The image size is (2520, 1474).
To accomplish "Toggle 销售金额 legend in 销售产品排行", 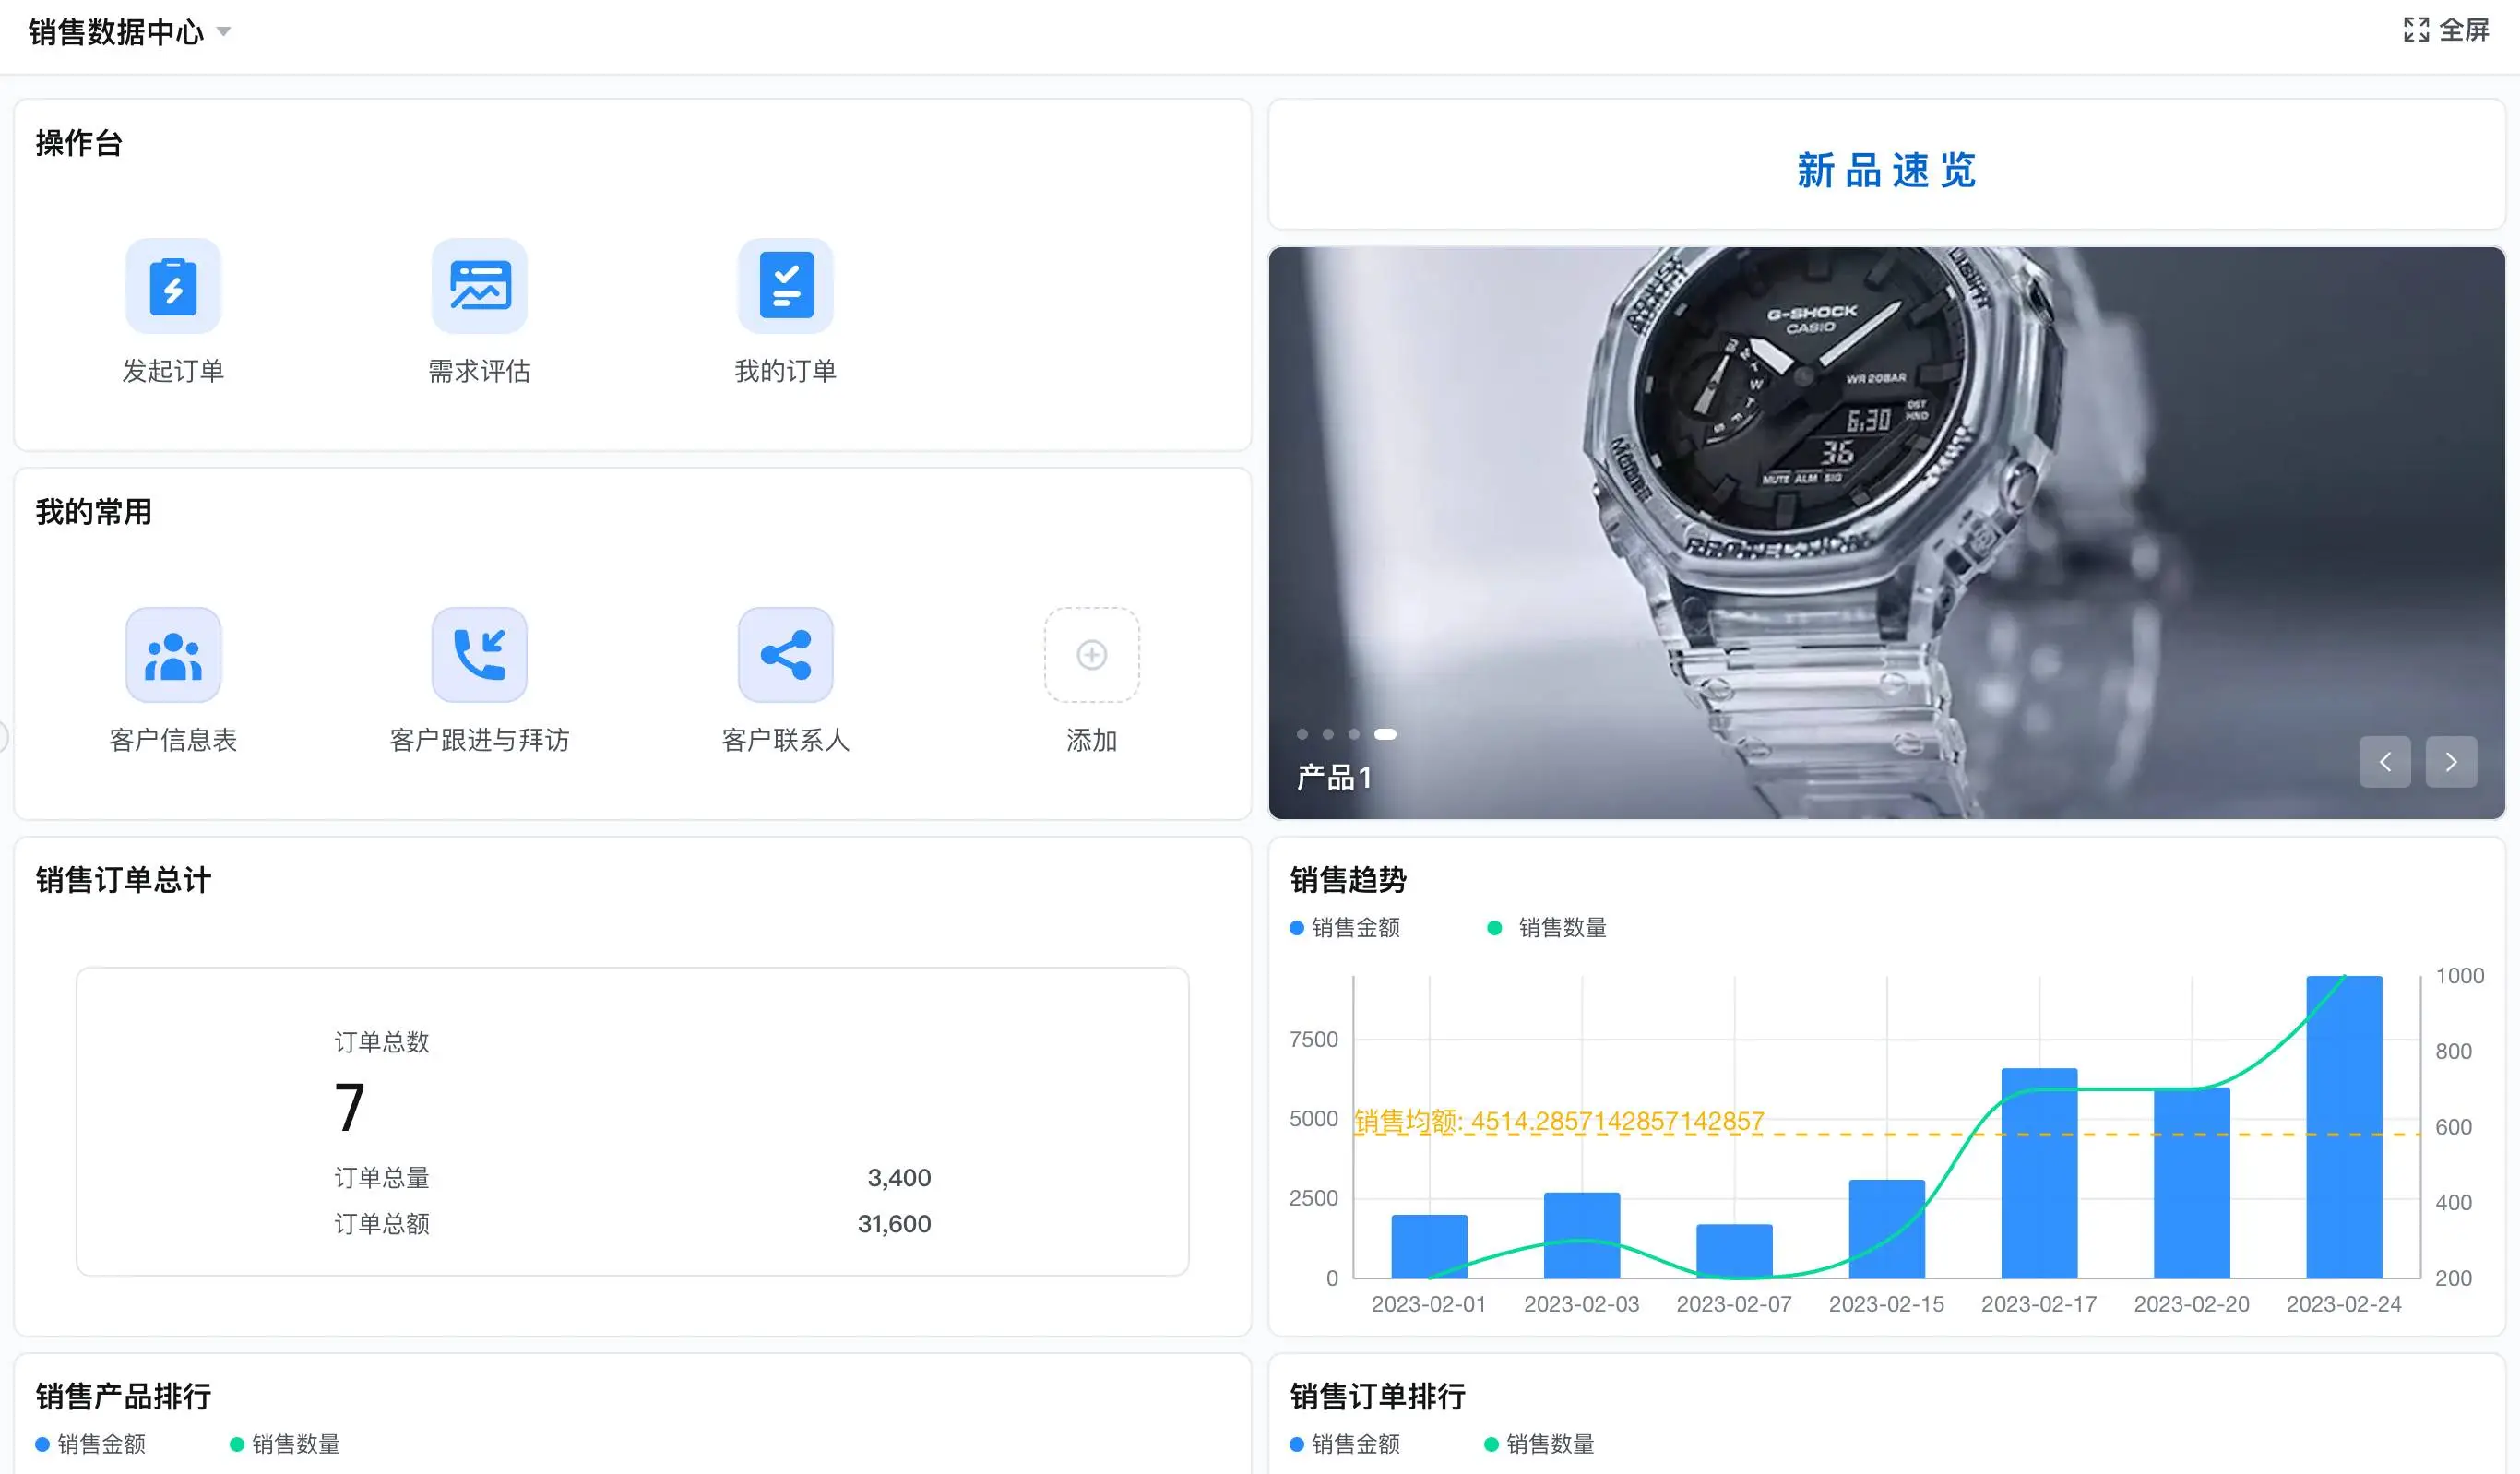I will point(91,1444).
